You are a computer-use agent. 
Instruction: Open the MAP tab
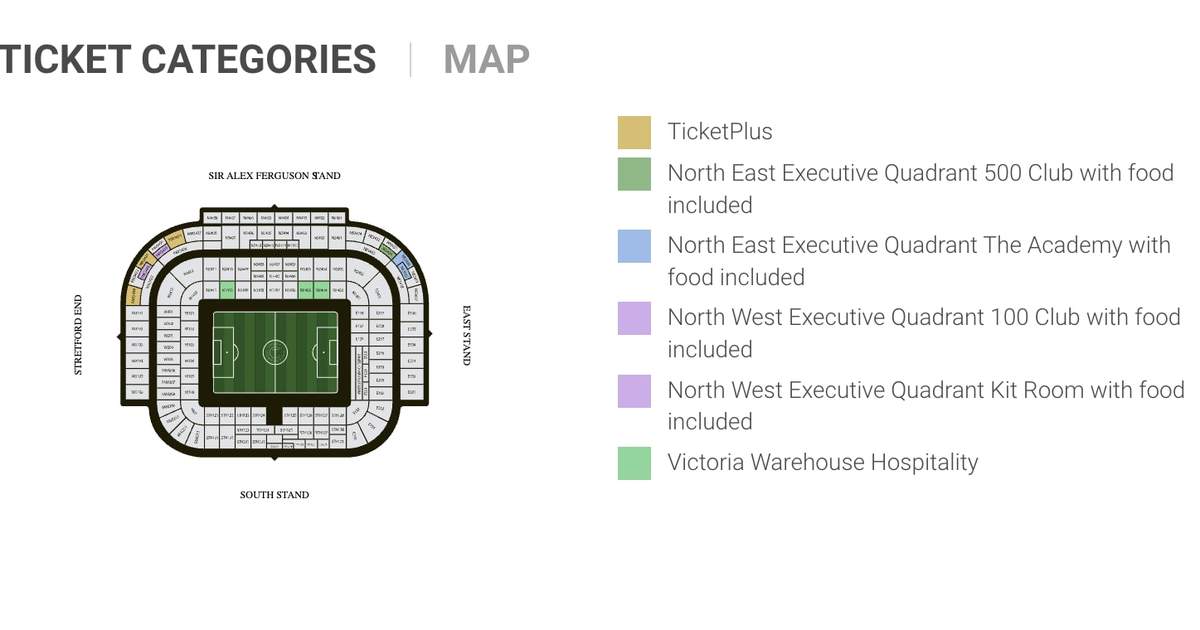click(x=486, y=59)
